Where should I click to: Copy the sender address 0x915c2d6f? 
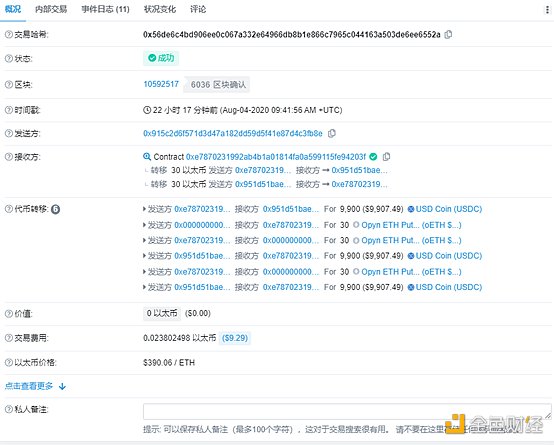pos(331,133)
